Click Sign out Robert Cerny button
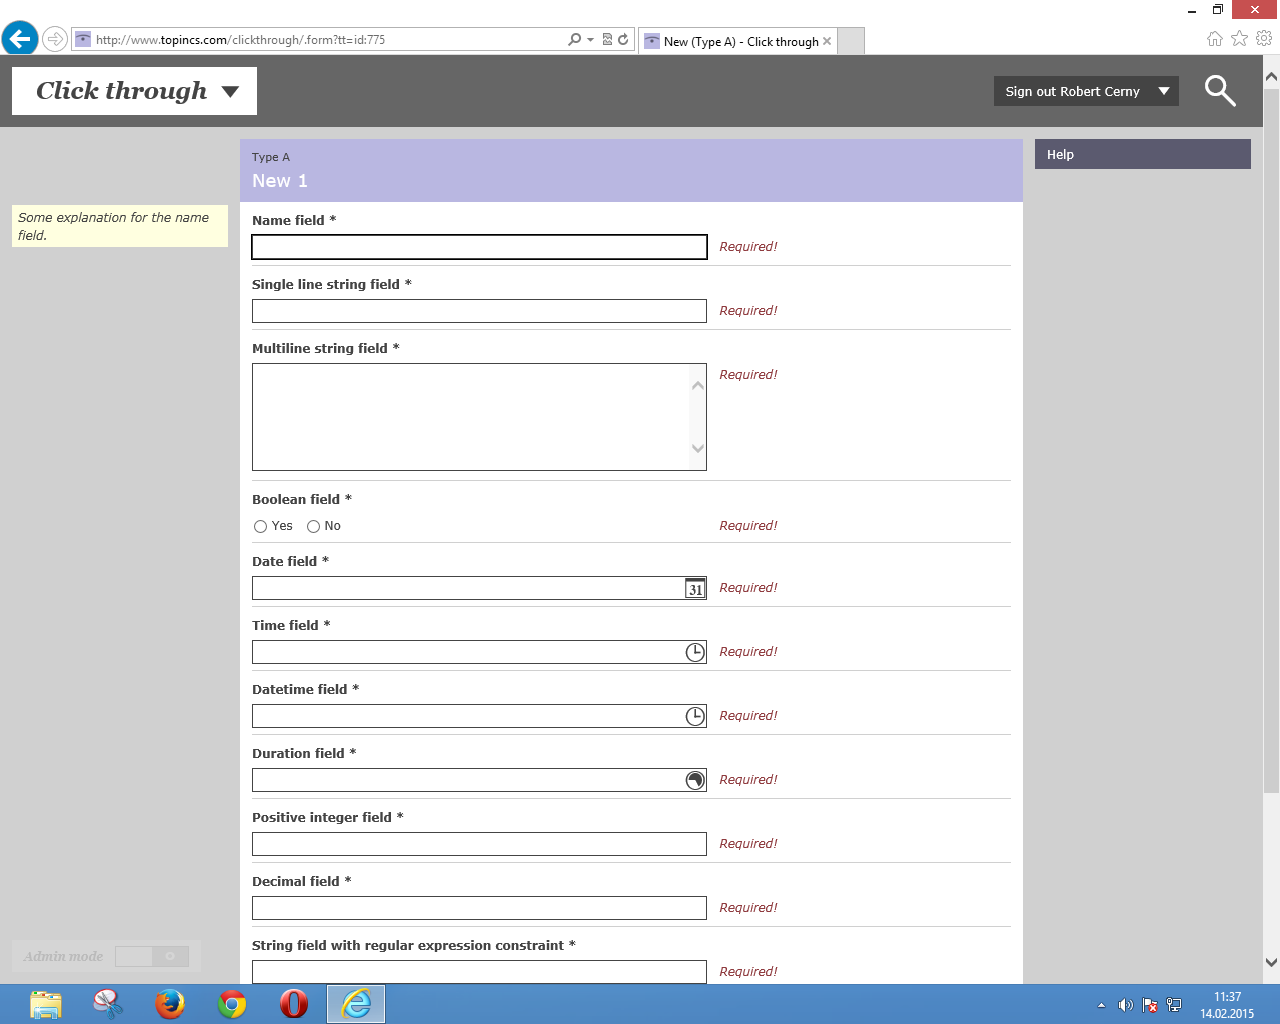Image resolution: width=1280 pixels, height=1024 pixels. pyautogui.click(x=1072, y=91)
